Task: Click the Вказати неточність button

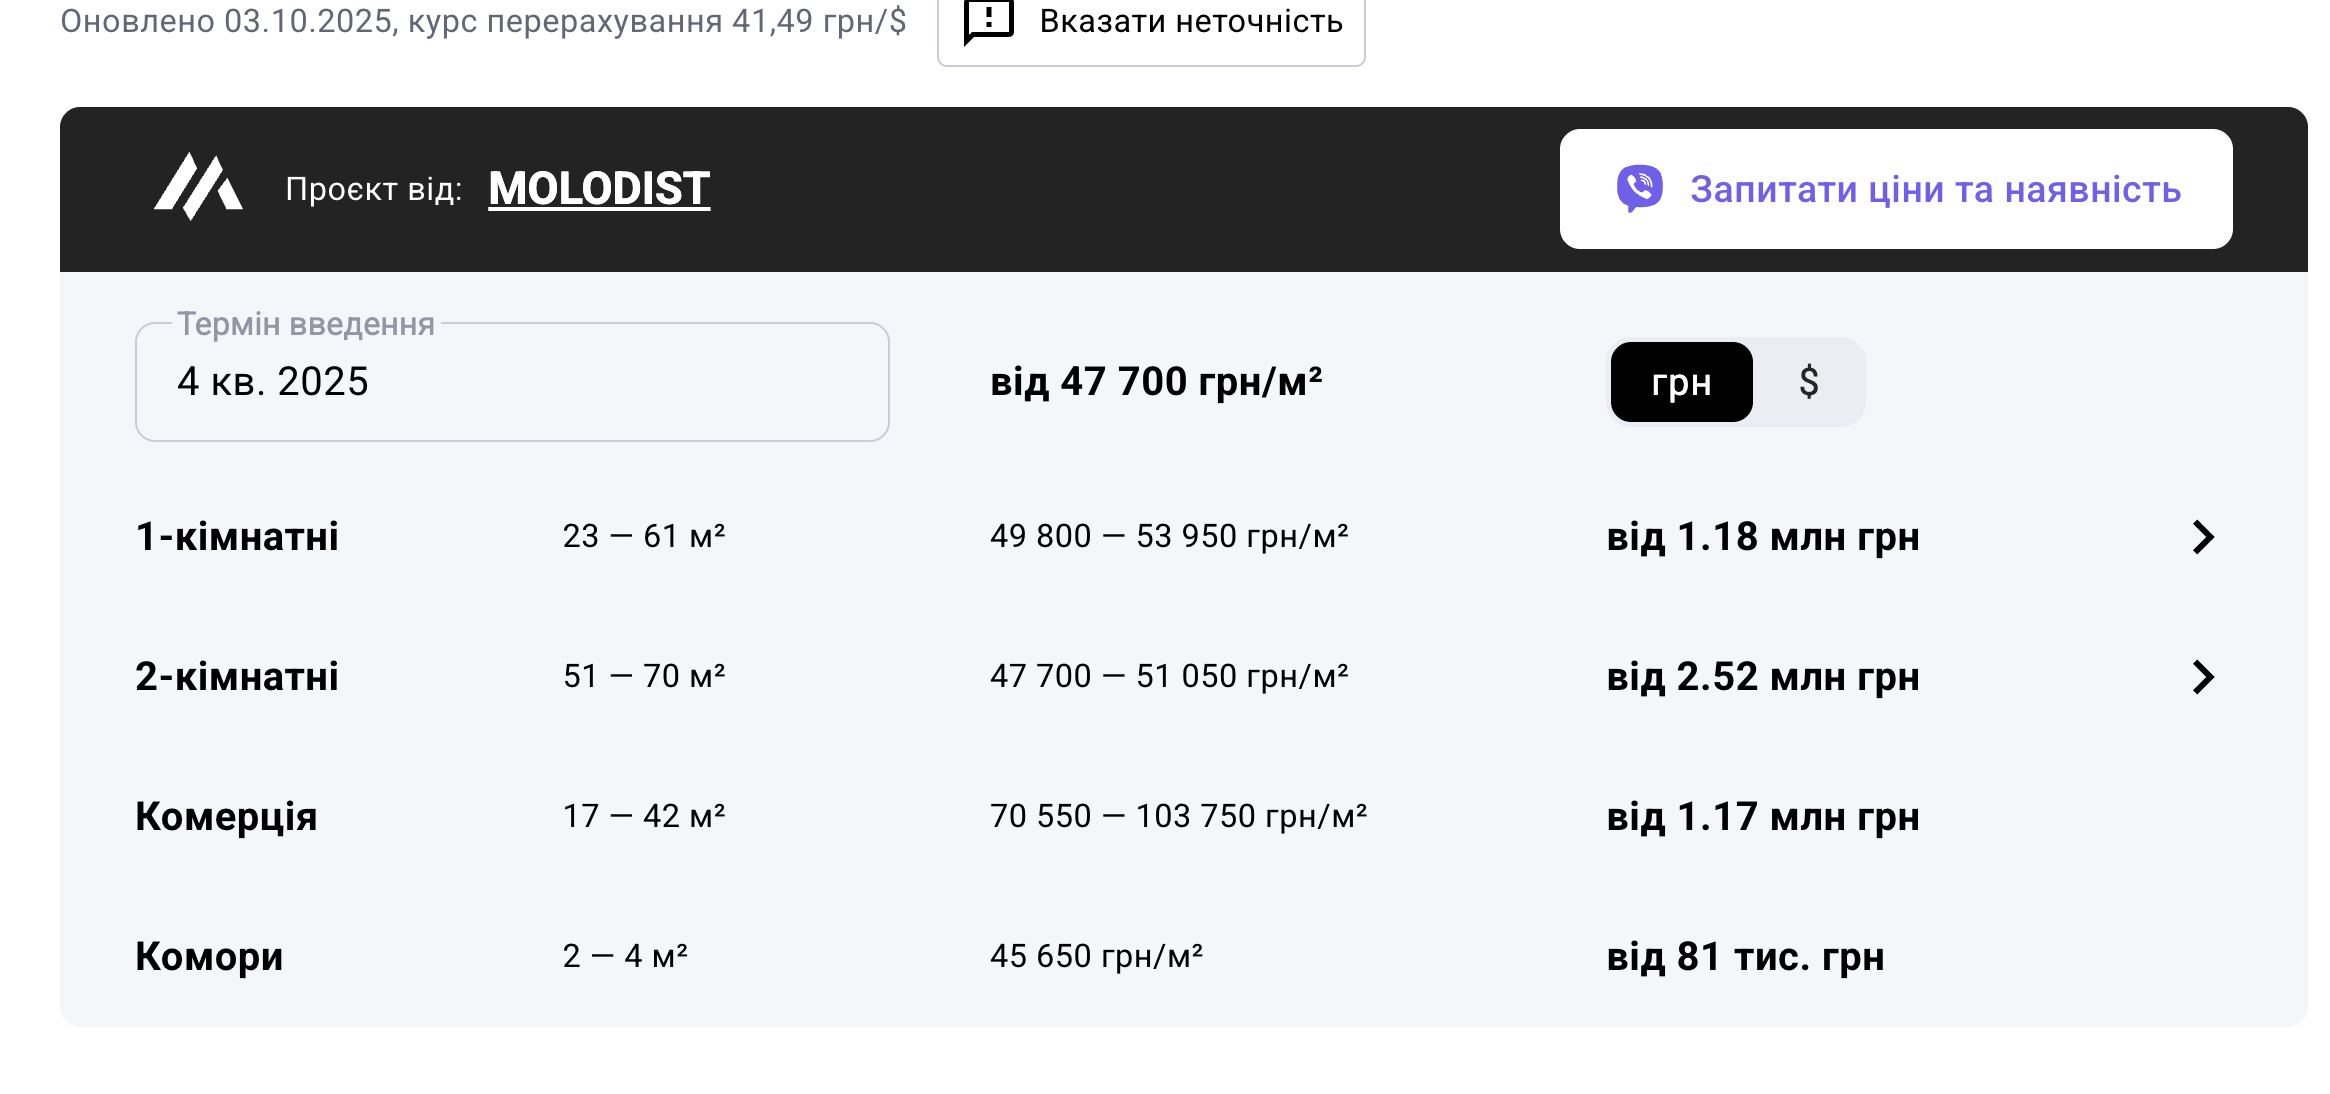Action: pos(1151,22)
